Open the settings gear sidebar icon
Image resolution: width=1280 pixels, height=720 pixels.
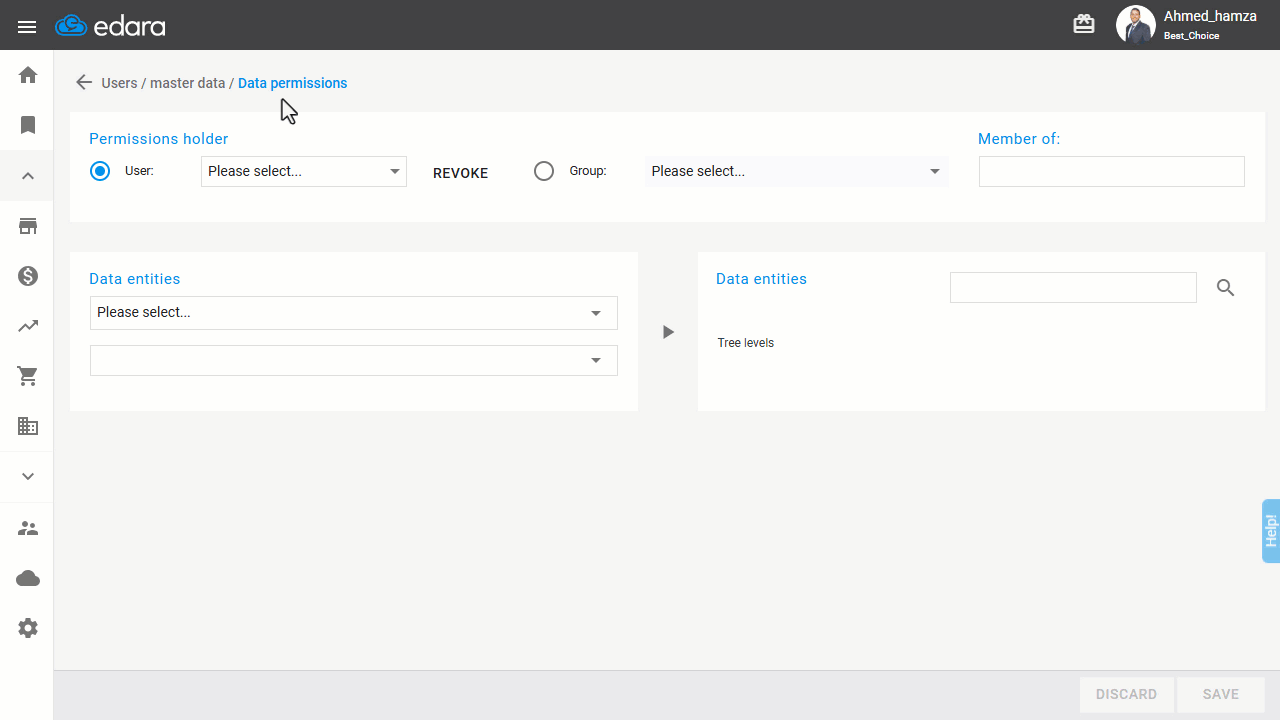click(x=28, y=628)
